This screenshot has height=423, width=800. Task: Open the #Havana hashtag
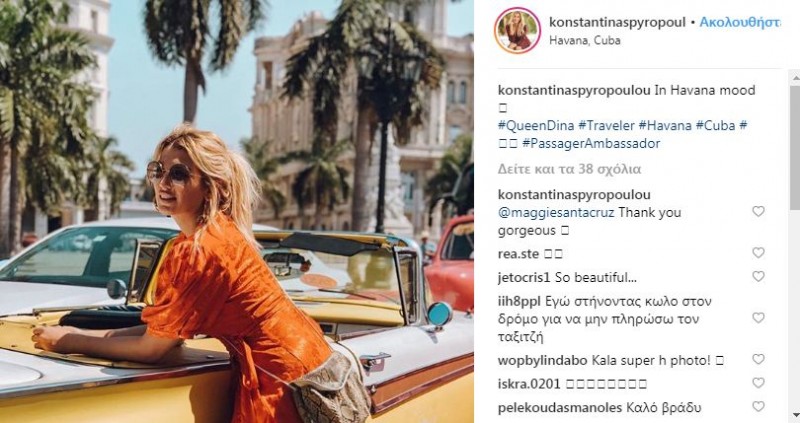pyautogui.click(x=665, y=126)
